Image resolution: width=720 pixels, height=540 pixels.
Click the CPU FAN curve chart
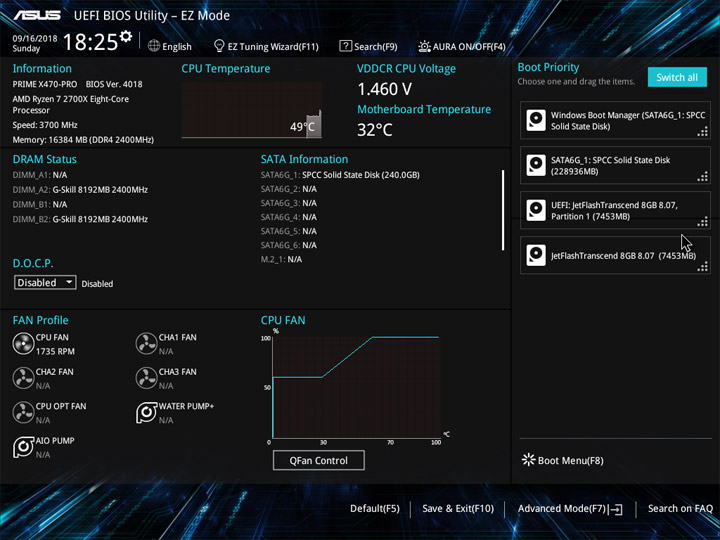[x=356, y=388]
